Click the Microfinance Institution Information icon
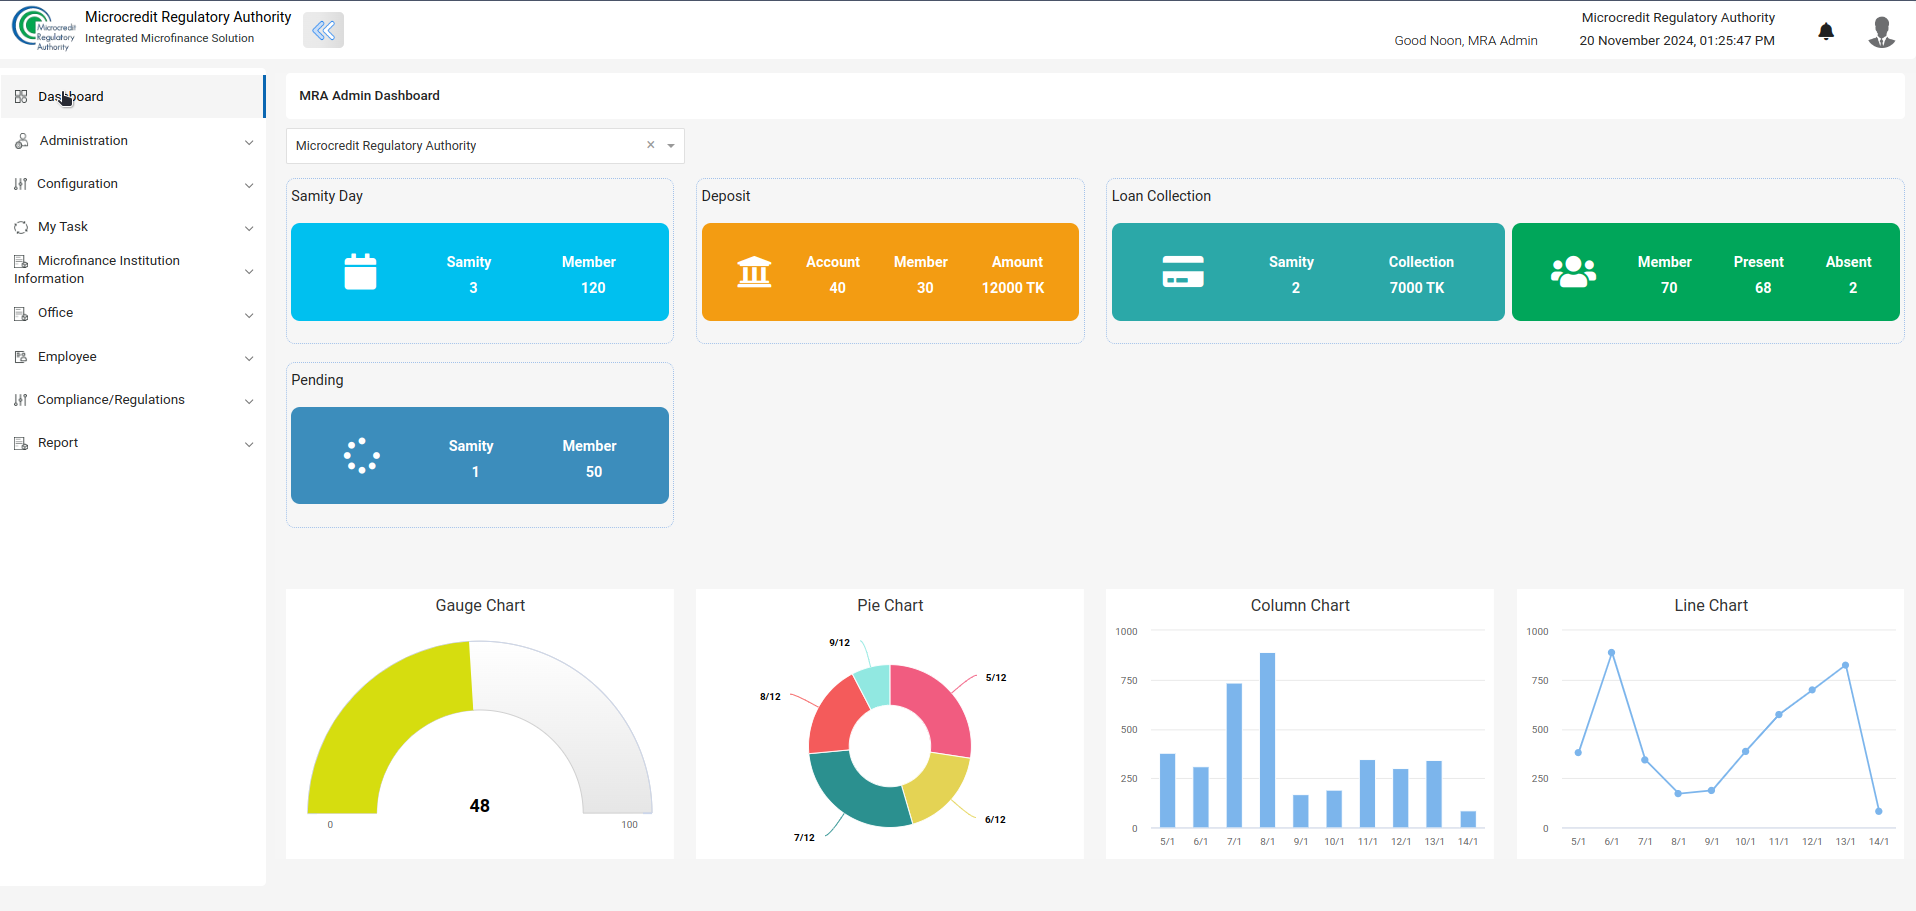 (x=21, y=261)
